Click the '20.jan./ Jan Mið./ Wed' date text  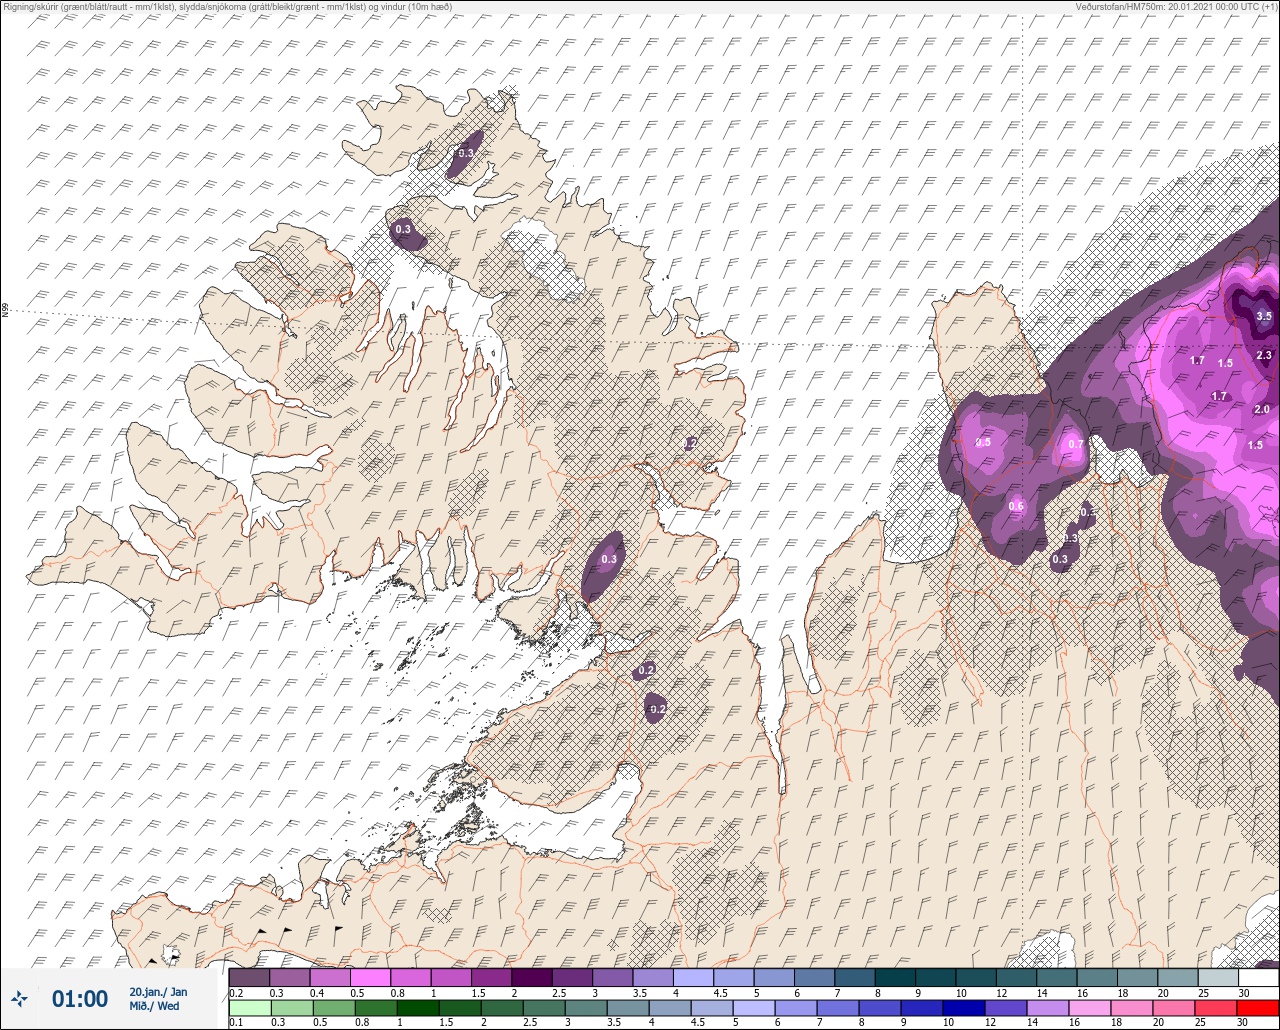coord(158,998)
